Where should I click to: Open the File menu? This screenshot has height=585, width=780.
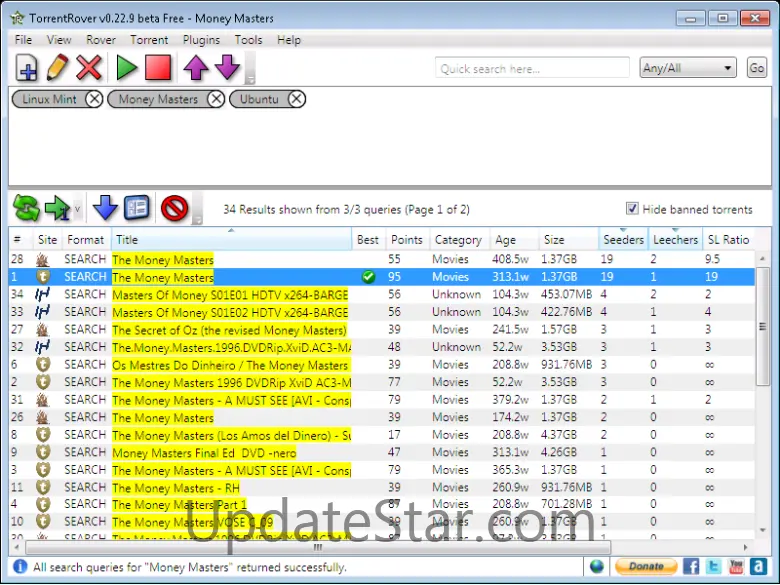click(x=23, y=40)
